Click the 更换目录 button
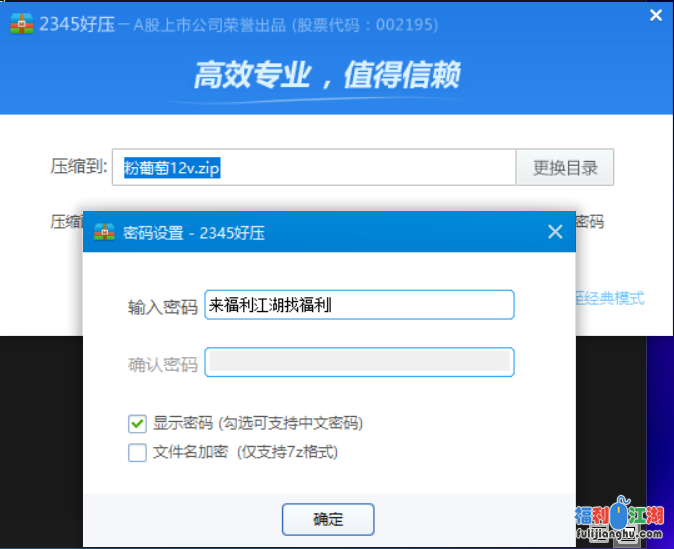 (565, 168)
